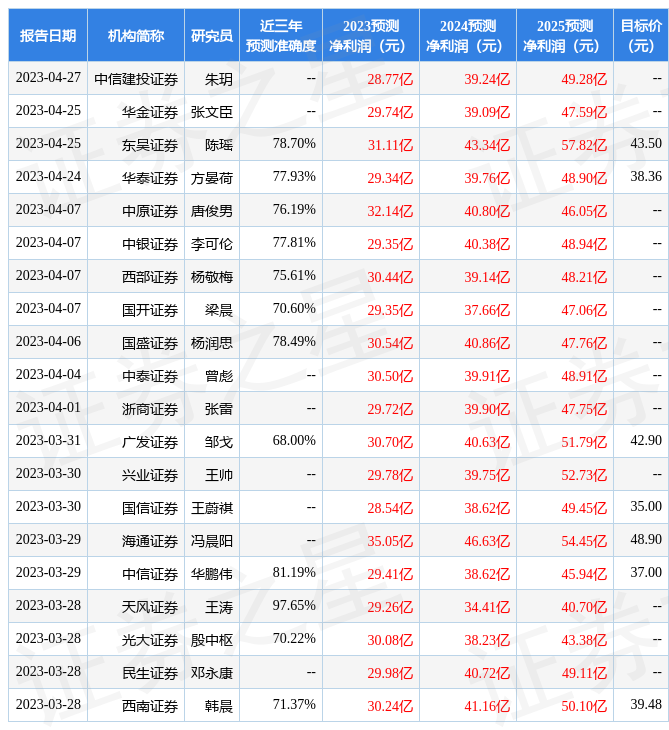Click the 46.63亿 2024 profit value
This screenshot has height=730, width=669.
point(487,541)
